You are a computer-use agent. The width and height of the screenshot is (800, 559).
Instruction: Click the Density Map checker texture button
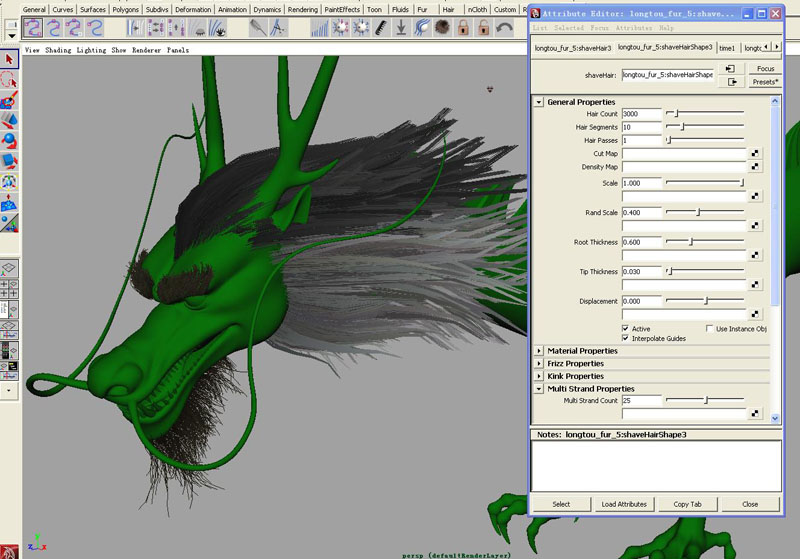click(x=756, y=167)
